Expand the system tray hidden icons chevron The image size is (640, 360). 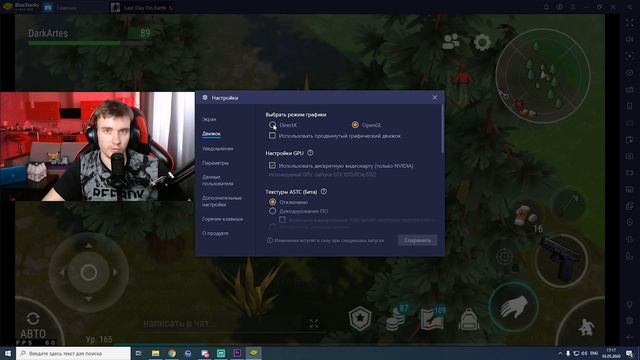[560, 353]
